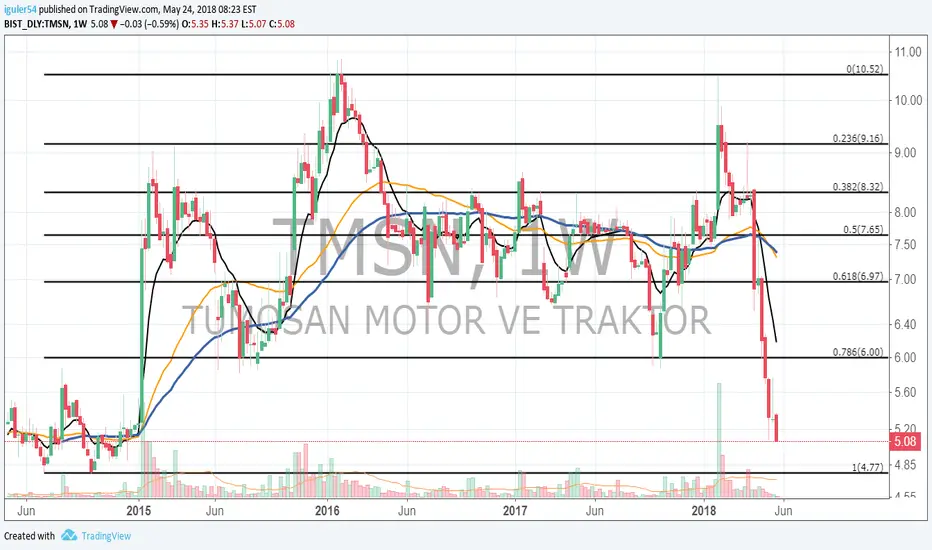Image resolution: width=932 pixels, height=550 pixels.
Task: Click the 4.85 price axis label
Action: point(905,465)
